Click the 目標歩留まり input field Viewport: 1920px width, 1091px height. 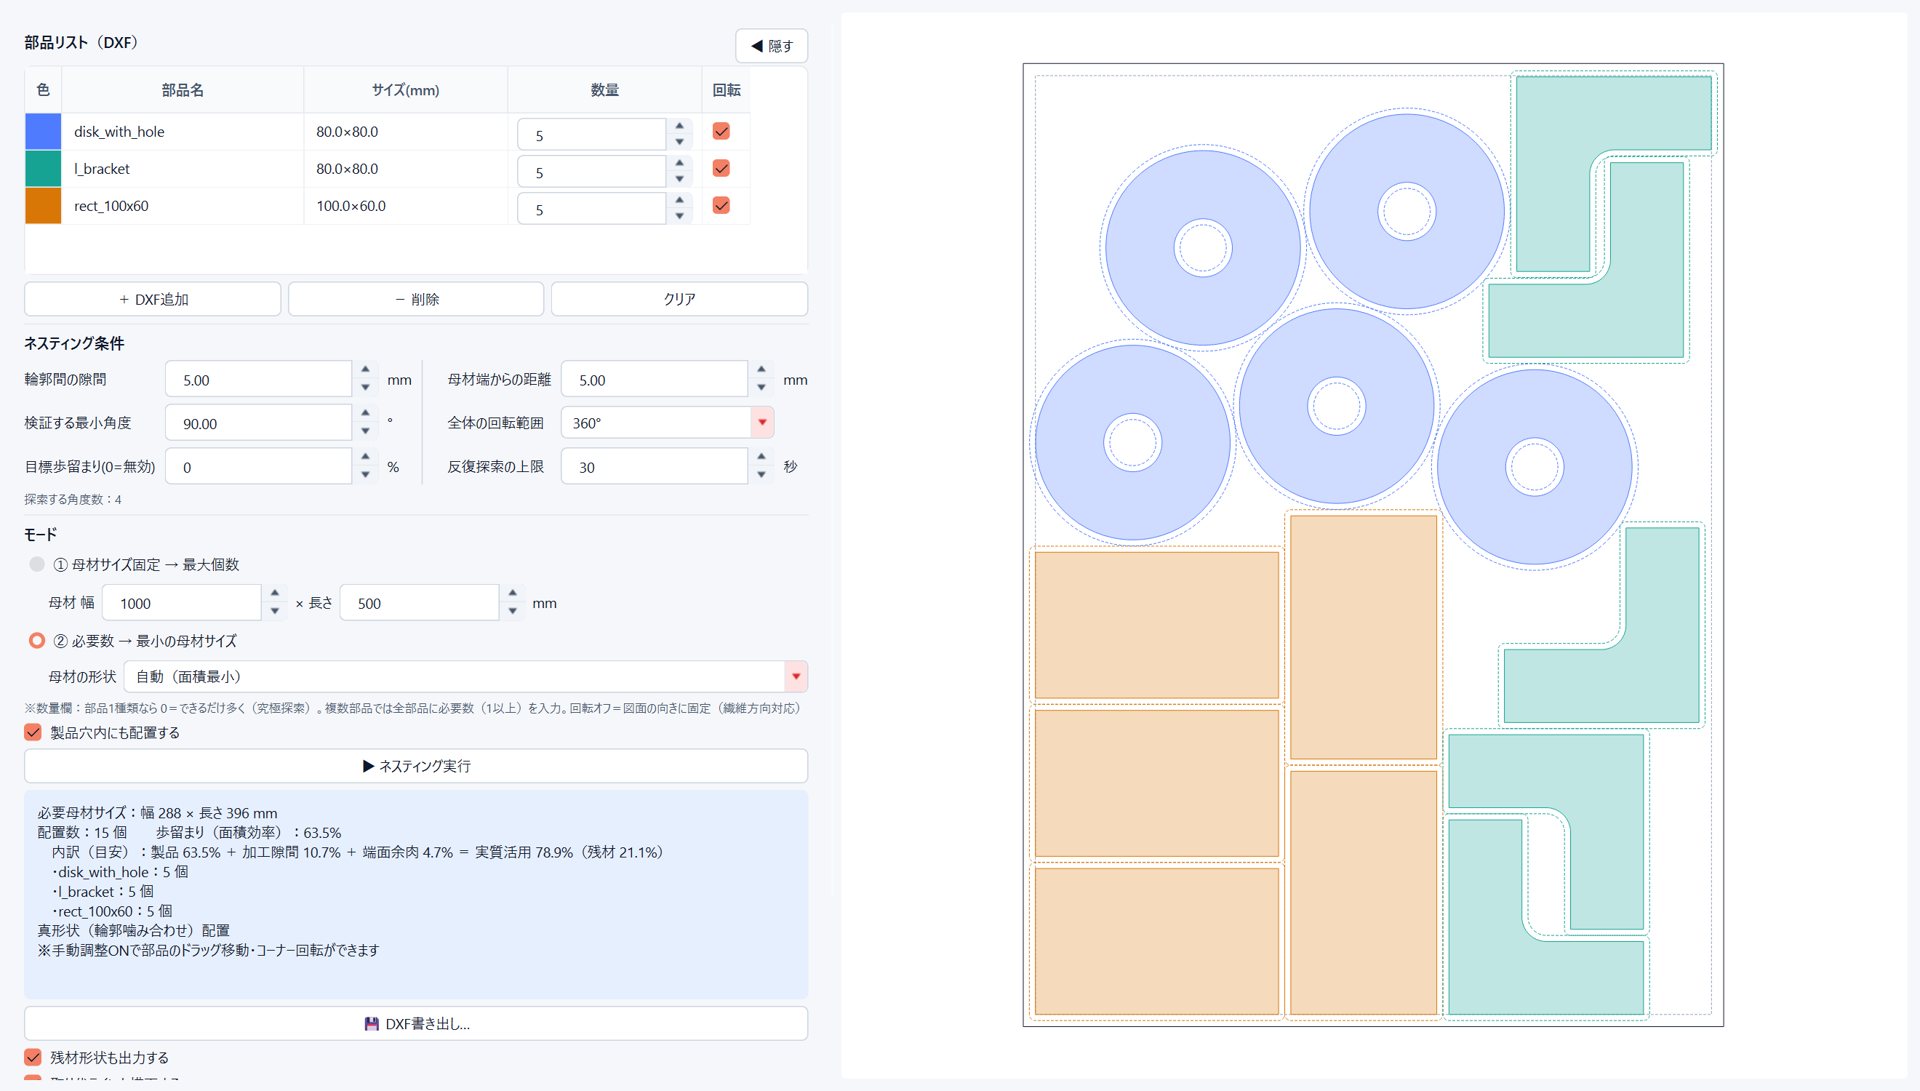pyautogui.click(x=259, y=467)
